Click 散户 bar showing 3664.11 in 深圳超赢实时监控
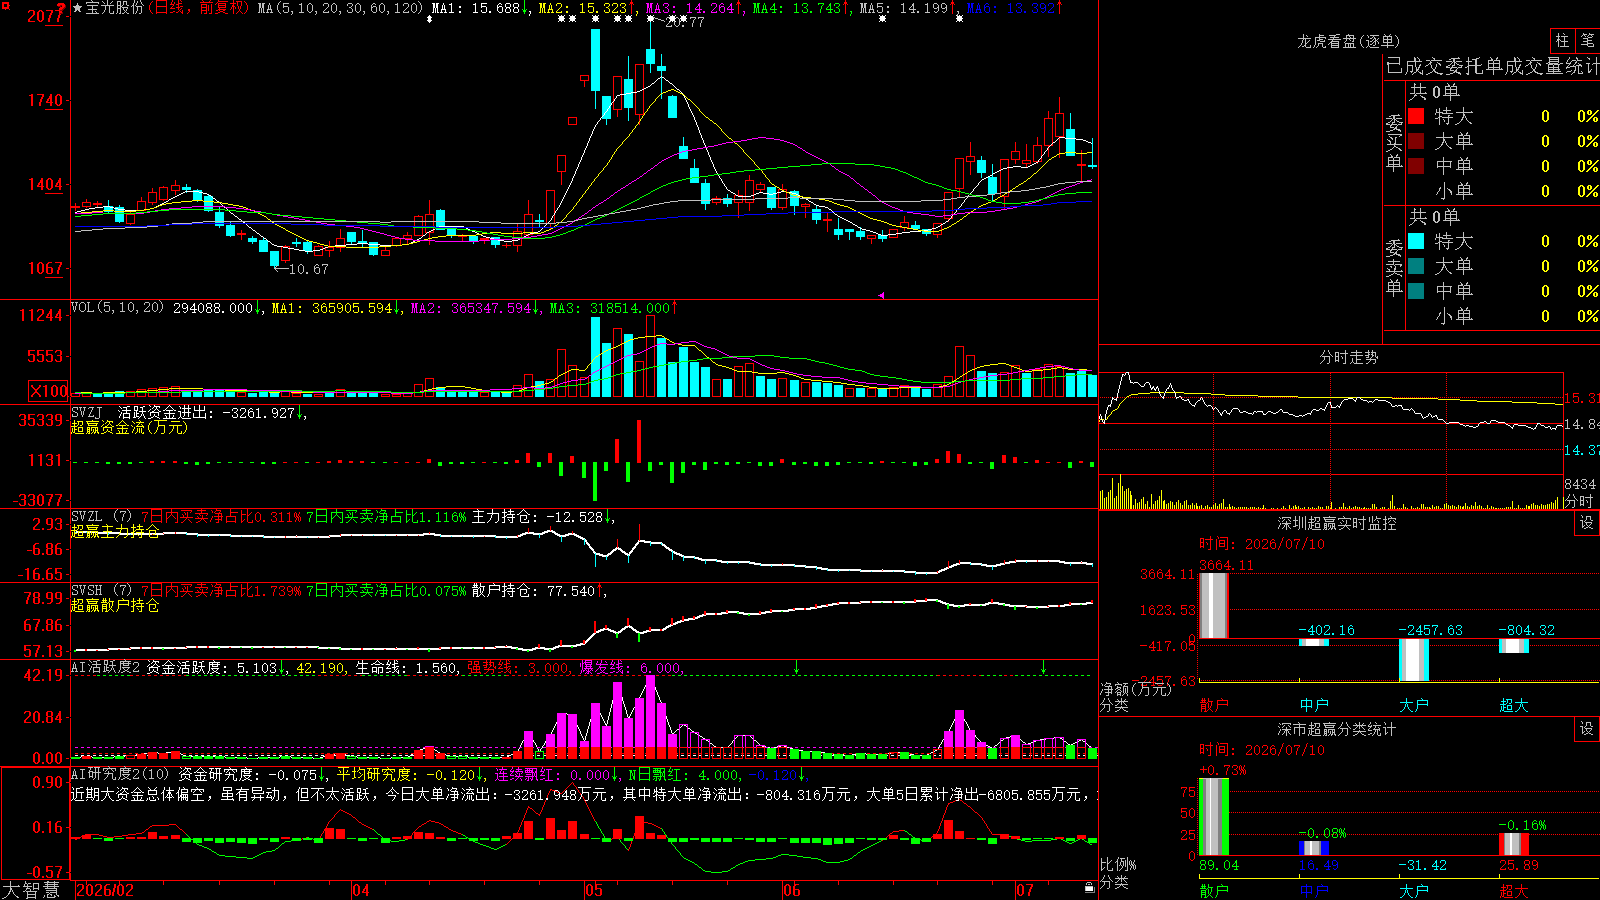This screenshot has height=900, width=1600. coord(1214,605)
